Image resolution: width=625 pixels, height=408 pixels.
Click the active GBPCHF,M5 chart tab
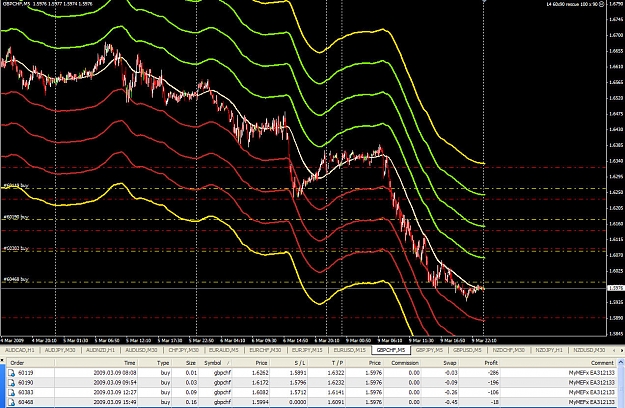tap(391, 350)
